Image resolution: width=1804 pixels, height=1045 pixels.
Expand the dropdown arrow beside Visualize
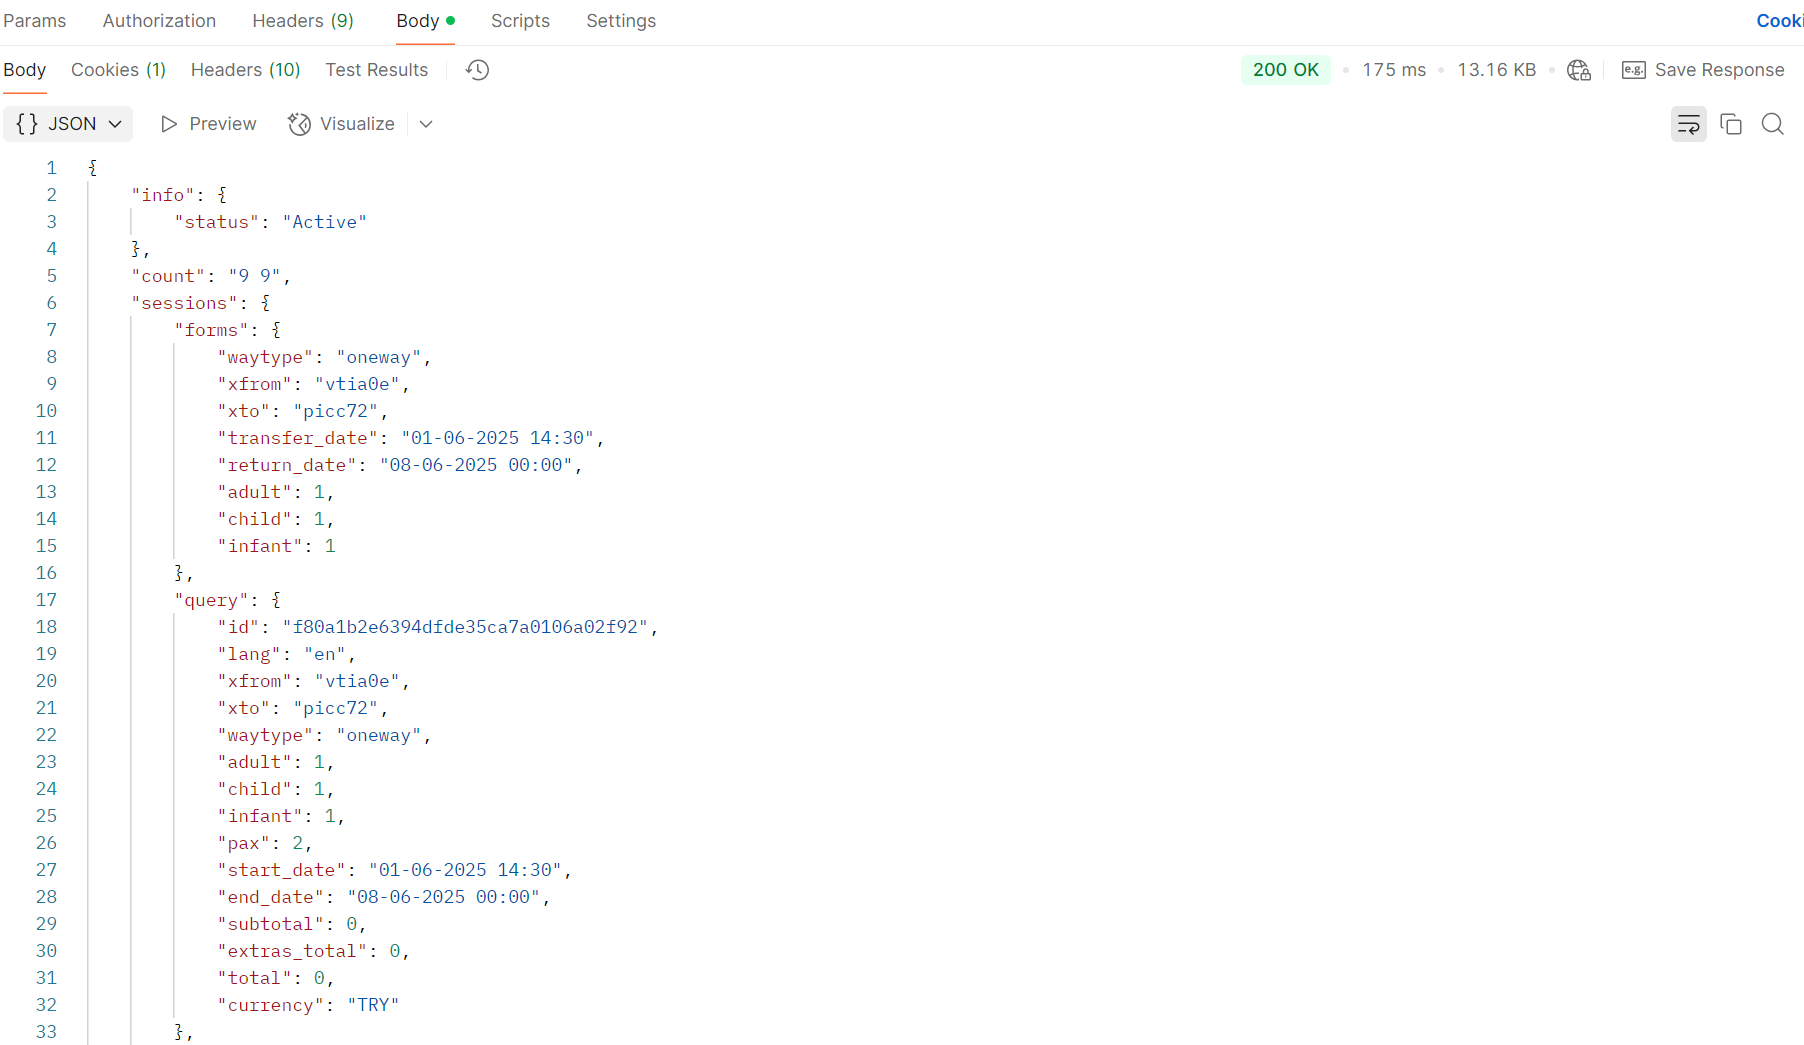pyautogui.click(x=426, y=124)
